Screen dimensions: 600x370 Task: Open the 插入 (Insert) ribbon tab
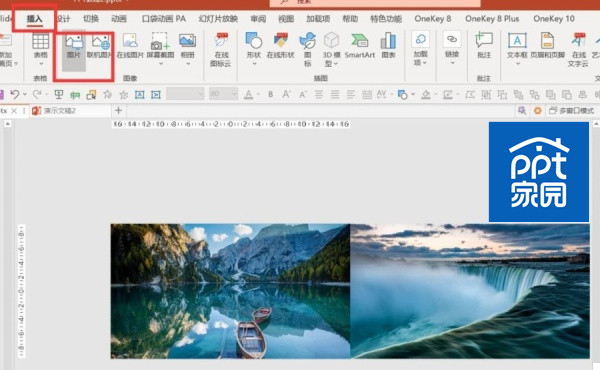click(x=34, y=19)
